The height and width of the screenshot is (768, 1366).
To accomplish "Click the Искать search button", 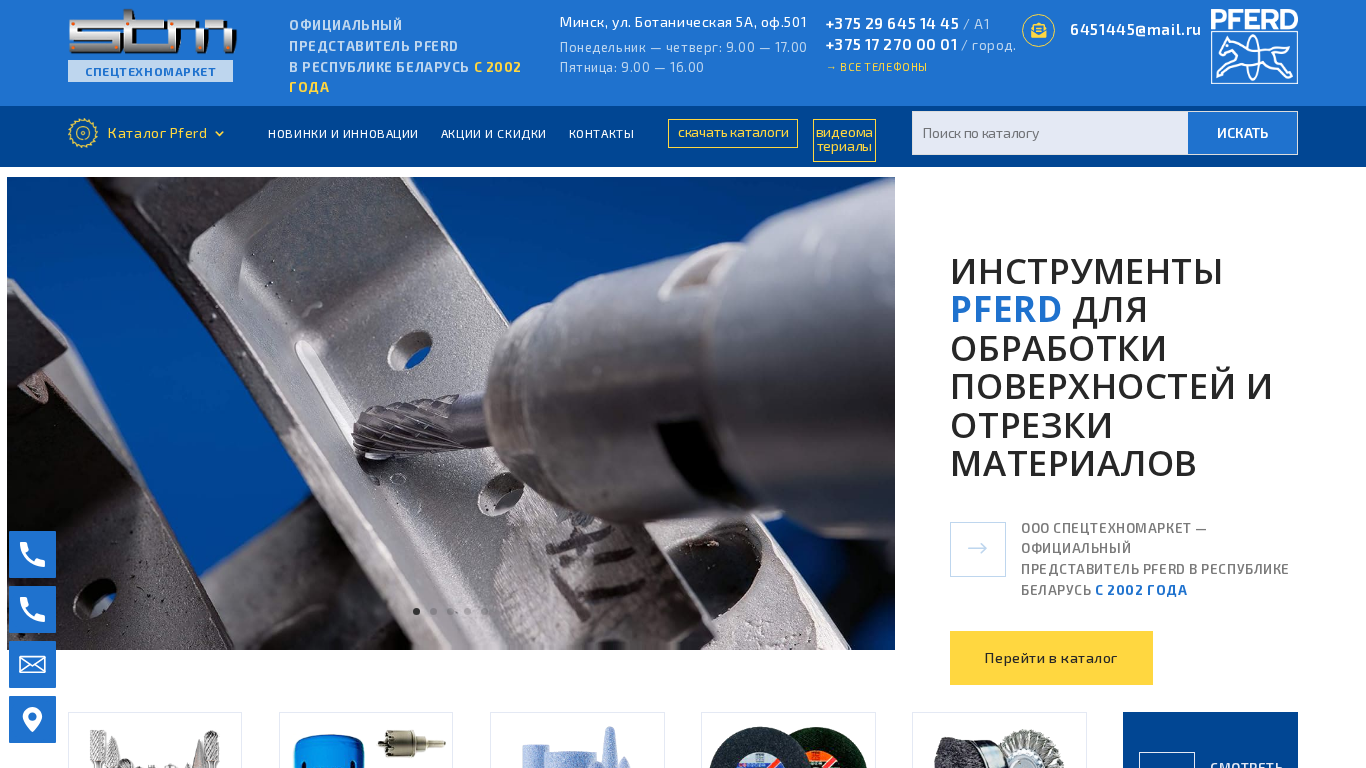I will [x=1243, y=133].
